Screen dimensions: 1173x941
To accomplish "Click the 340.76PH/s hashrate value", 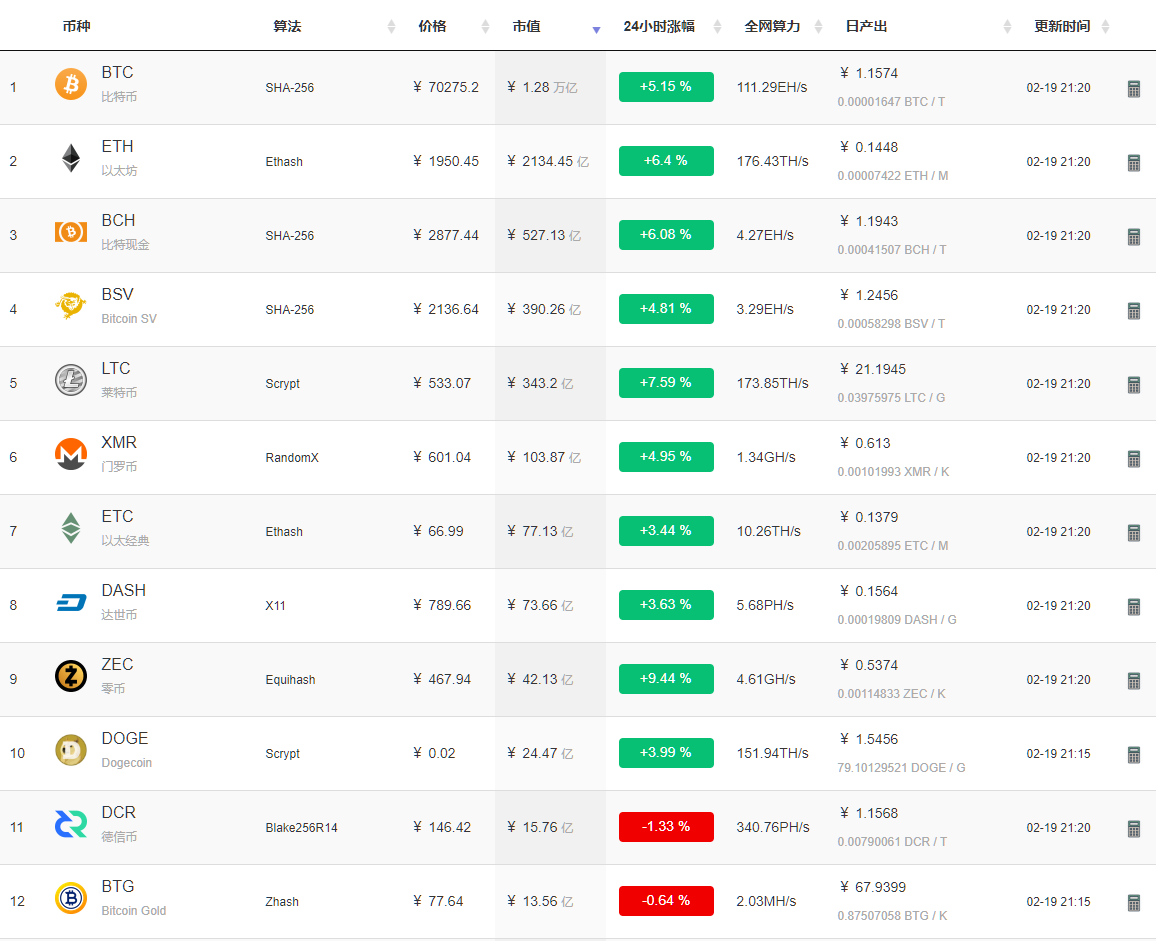I will tap(773, 827).
